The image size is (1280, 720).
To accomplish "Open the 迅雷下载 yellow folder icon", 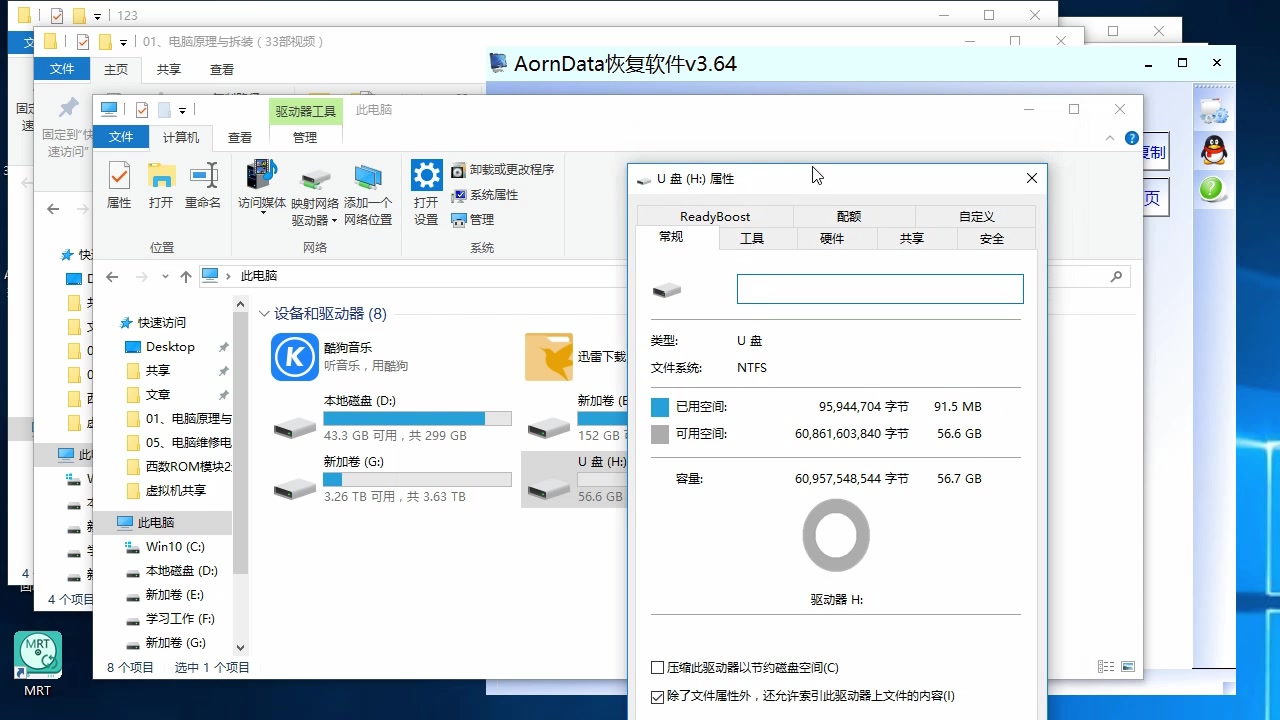I will [x=547, y=357].
